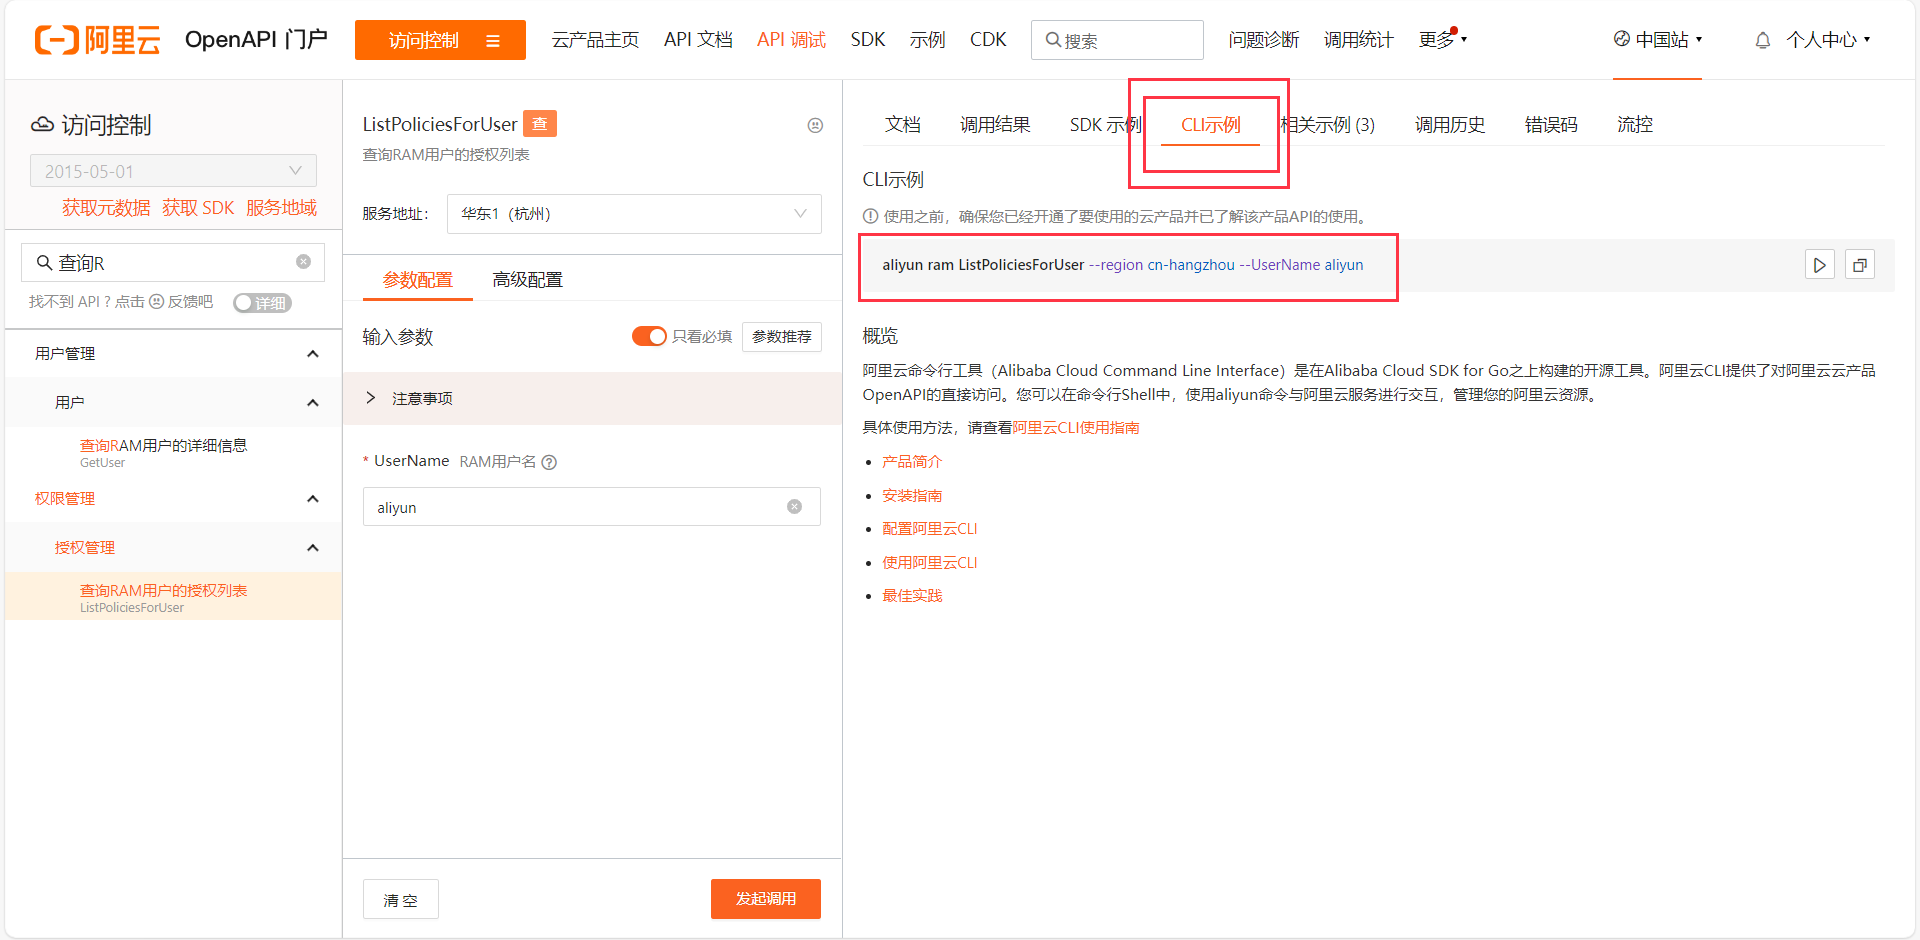The image size is (1920, 940).
Task: Open API 调试 in top navigation
Action: pyautogui.click(x=791, y=40)
